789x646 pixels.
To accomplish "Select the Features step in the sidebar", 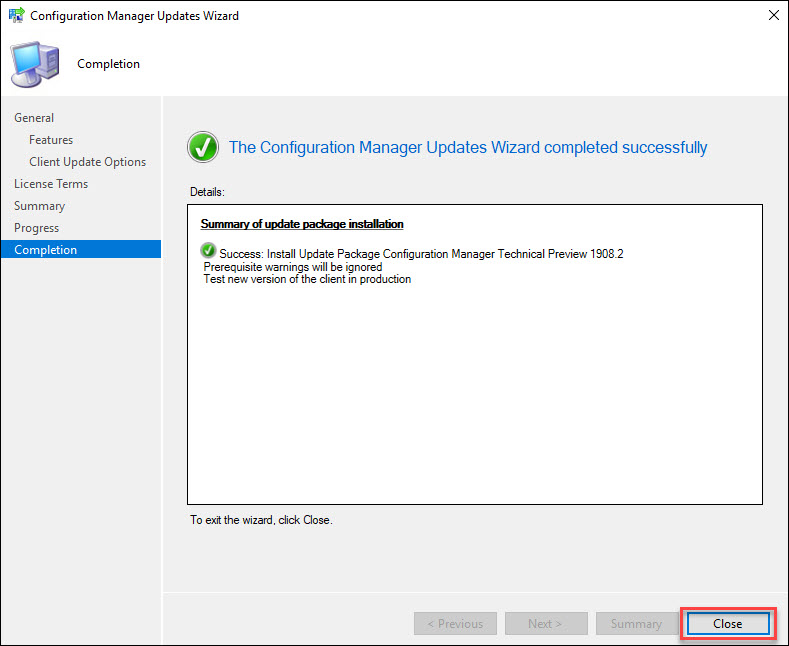I will [x=51, y=140].
